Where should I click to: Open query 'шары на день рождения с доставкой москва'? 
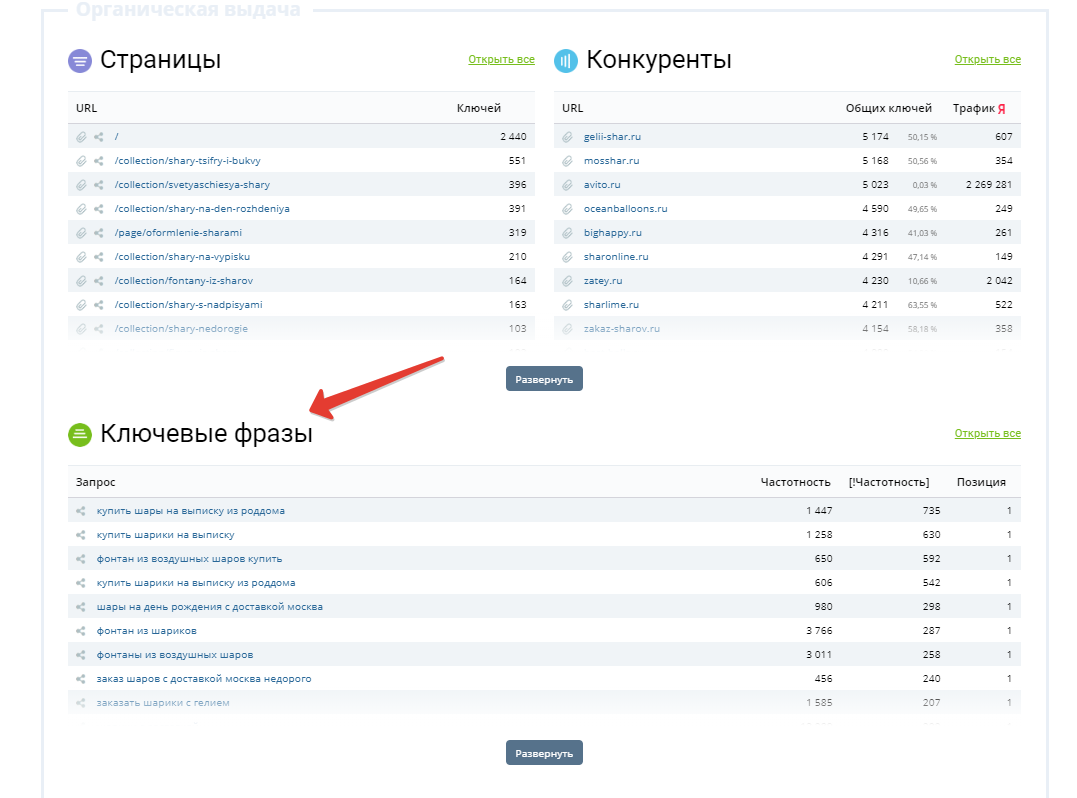coord(209,607)
